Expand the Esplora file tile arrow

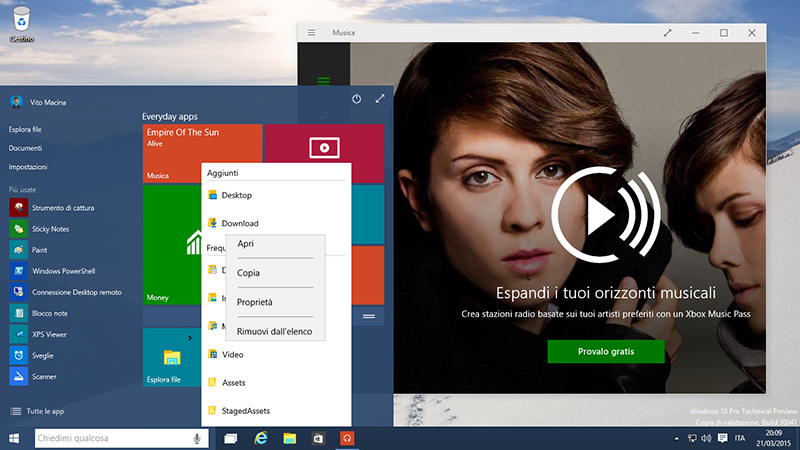pos(190,338)
